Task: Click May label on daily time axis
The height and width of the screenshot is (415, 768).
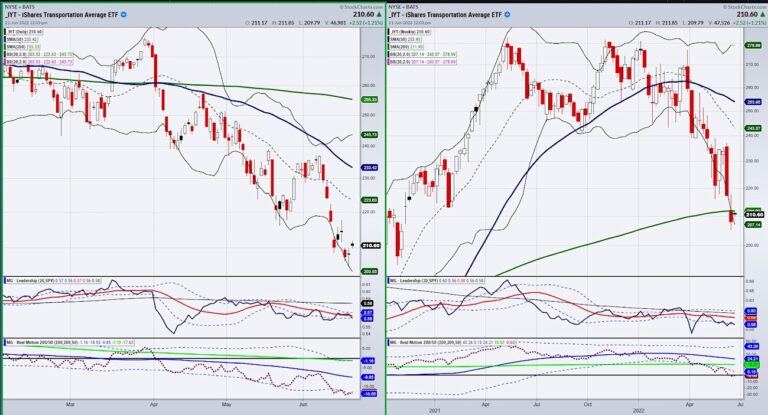Action: pos(226,405)
